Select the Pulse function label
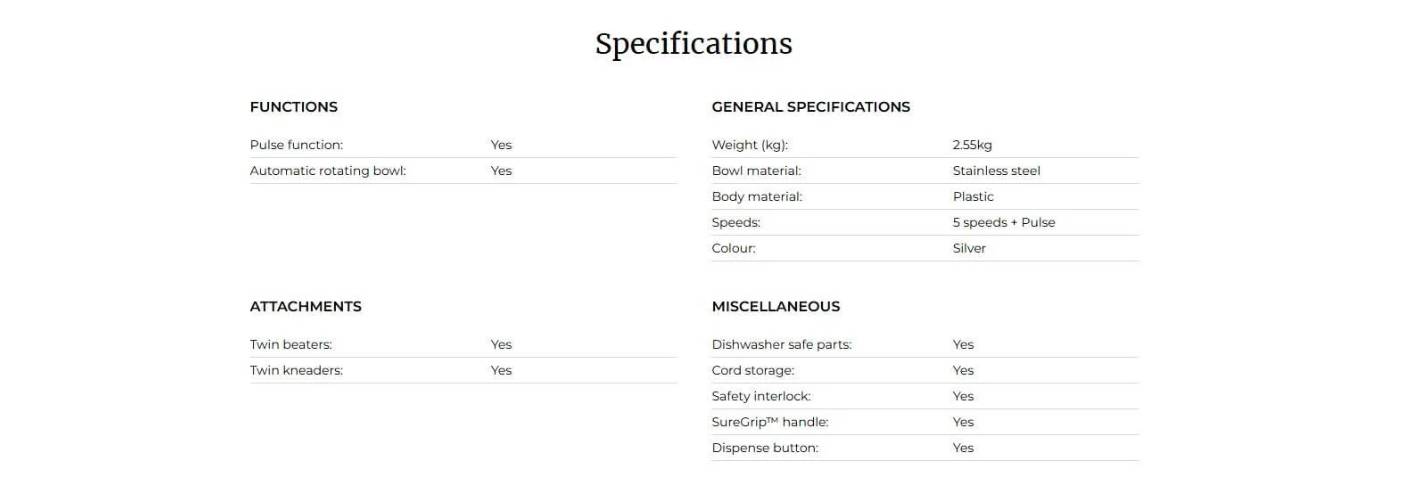Viewport: 1419px width, 503px height. [296, 145]
